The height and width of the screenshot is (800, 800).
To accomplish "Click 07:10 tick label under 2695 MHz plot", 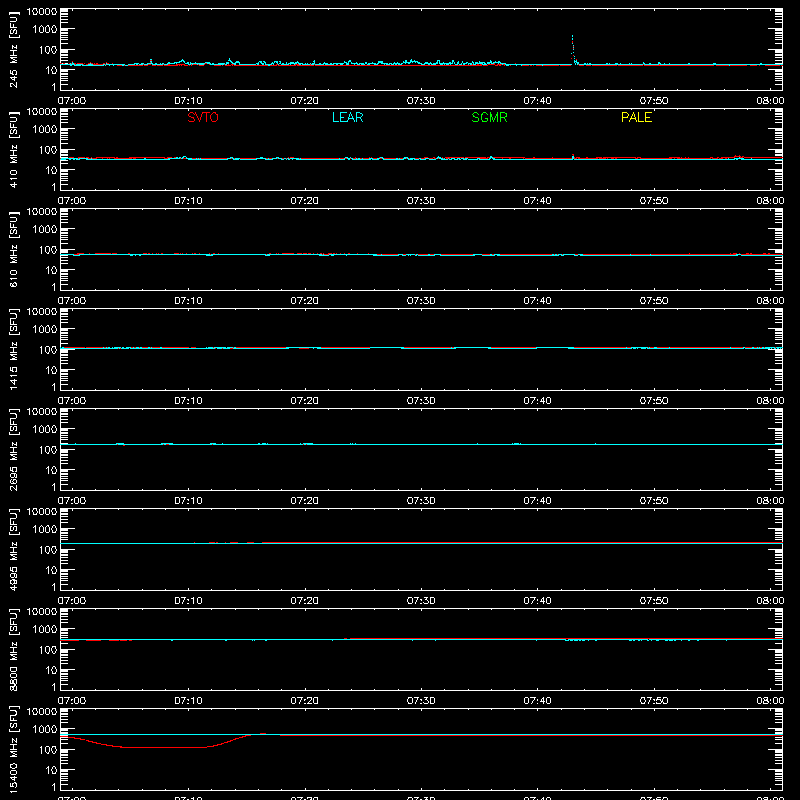I will [188, 501].
